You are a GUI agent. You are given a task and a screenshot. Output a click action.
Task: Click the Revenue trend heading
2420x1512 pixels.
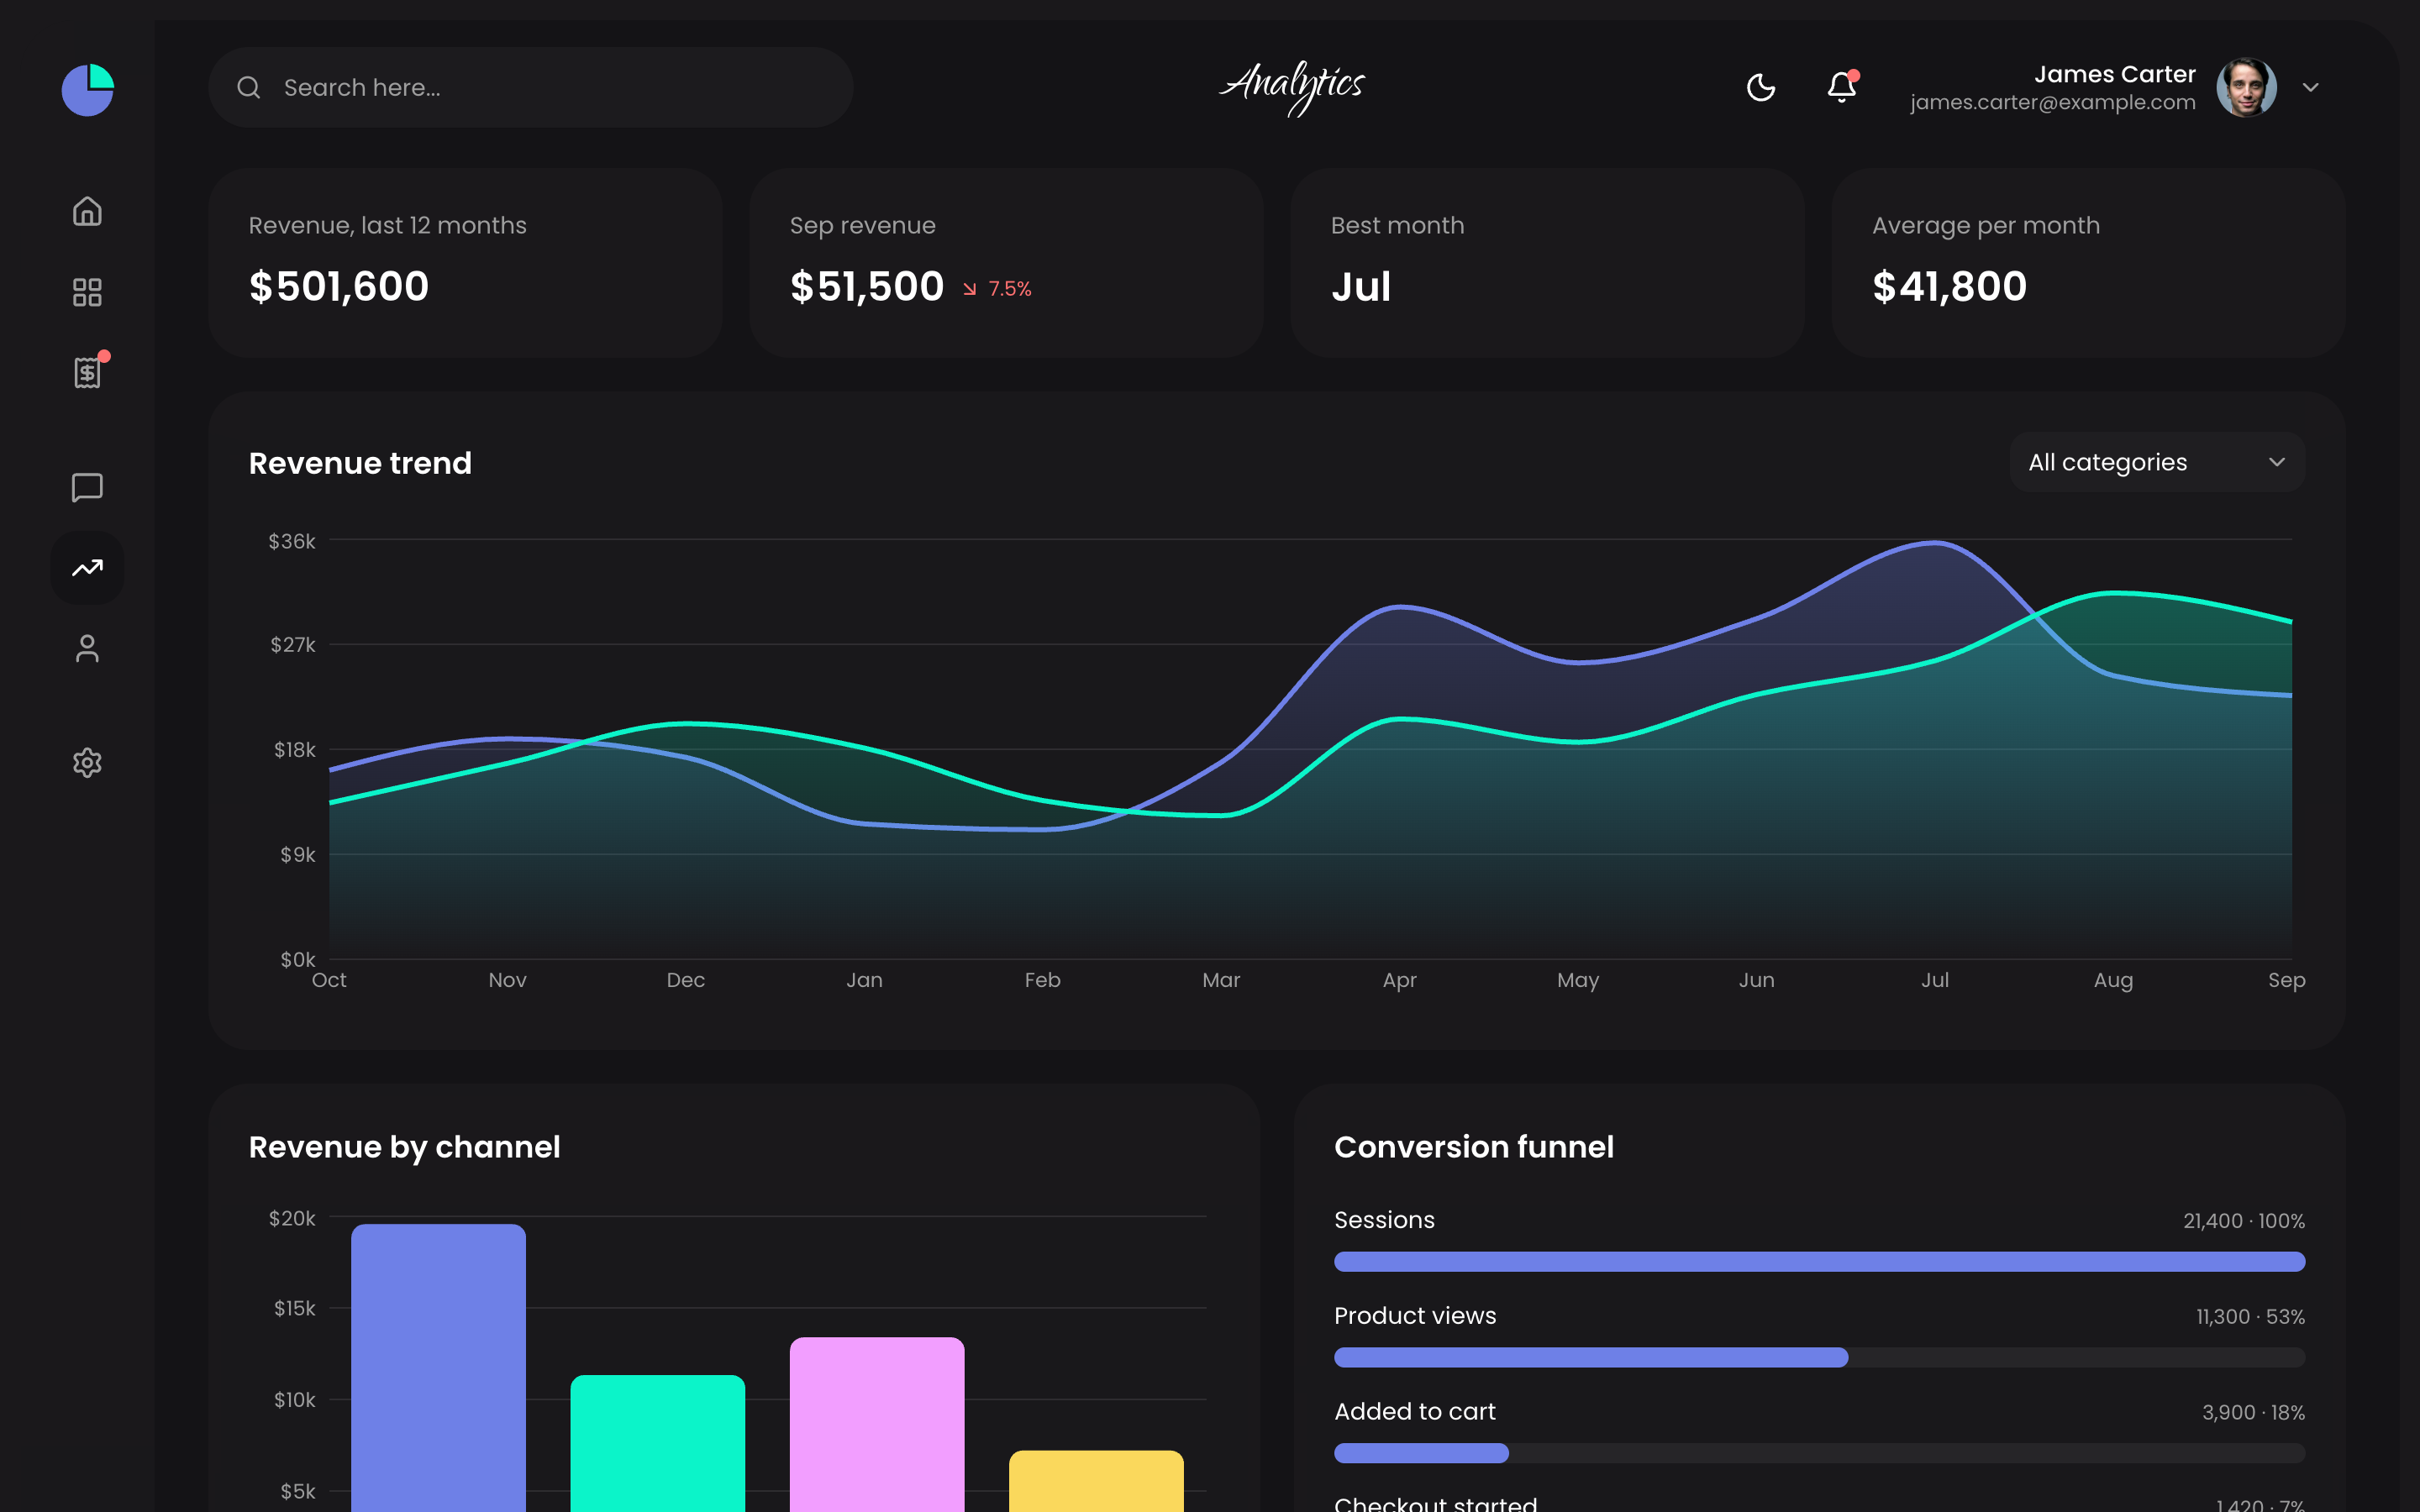(360, 463)
